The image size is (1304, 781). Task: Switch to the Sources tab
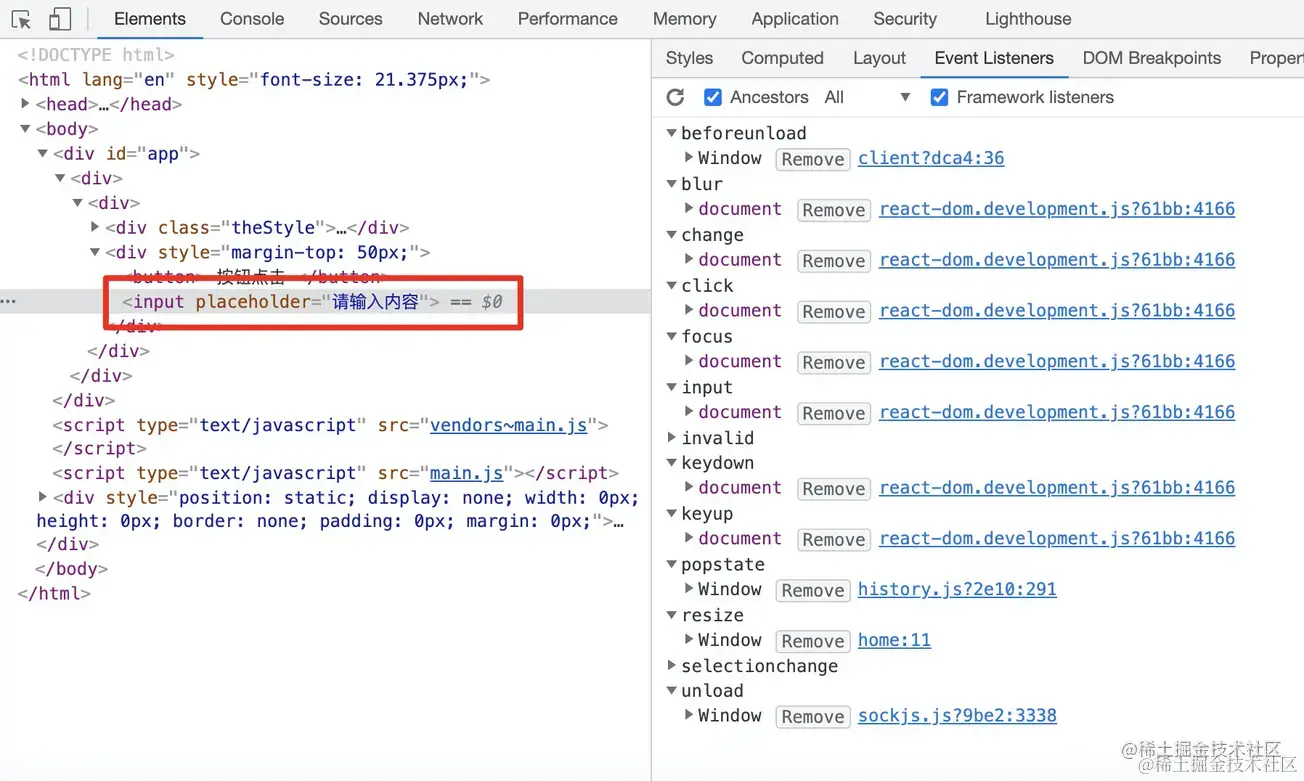(350, 19)
